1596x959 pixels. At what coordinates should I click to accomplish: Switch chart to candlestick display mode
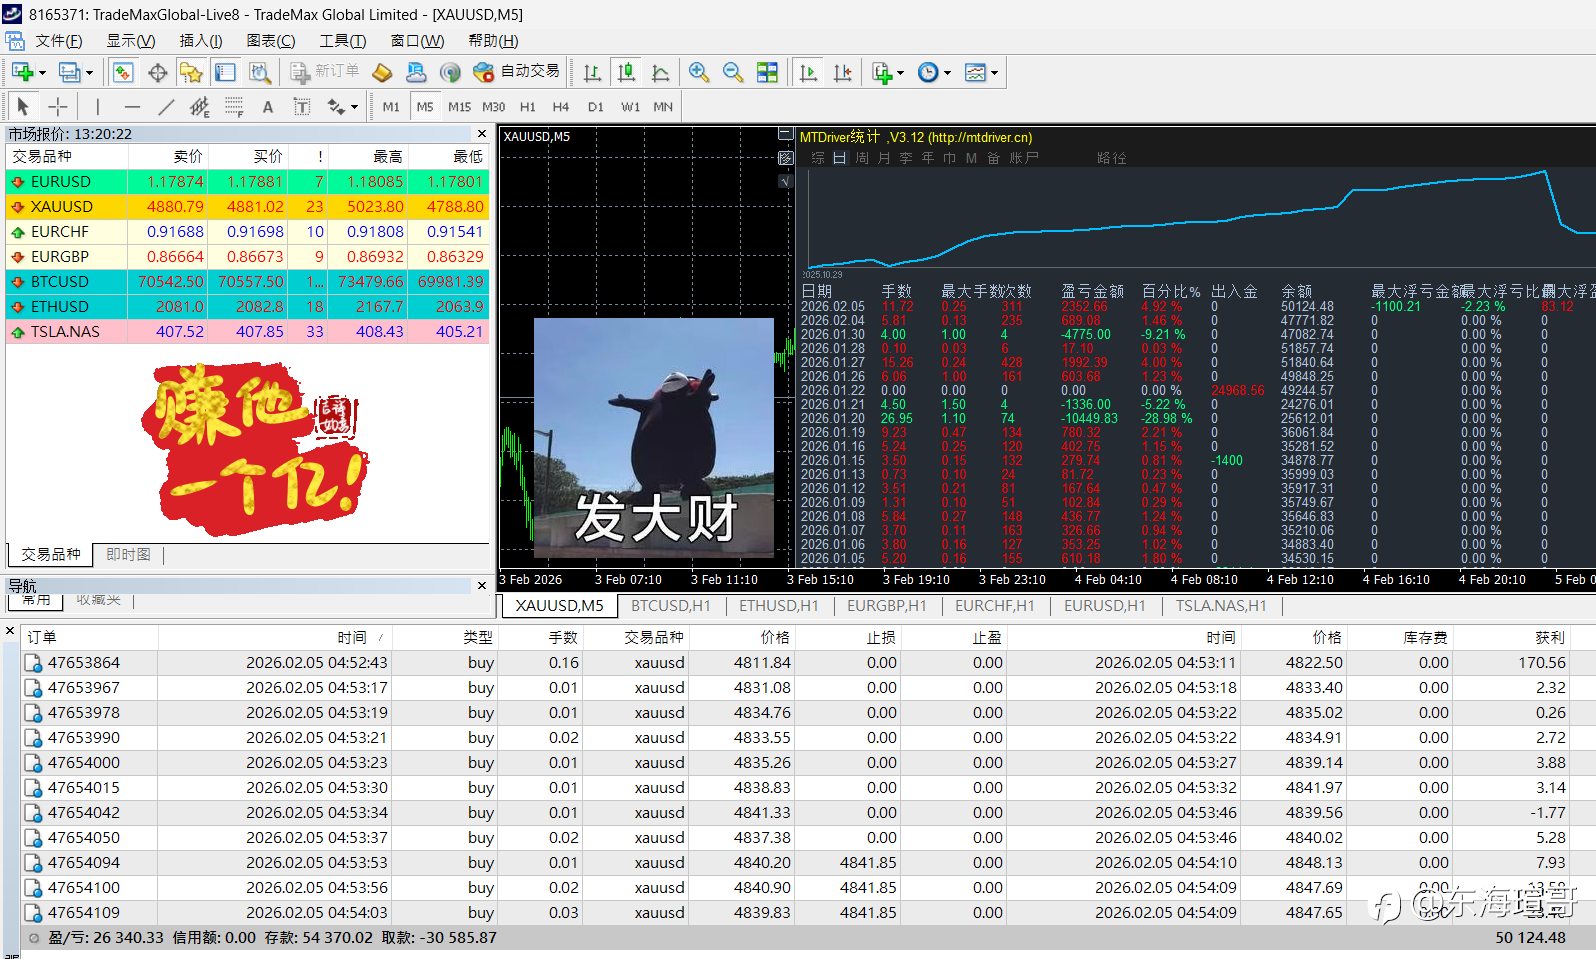click(626, 72)
